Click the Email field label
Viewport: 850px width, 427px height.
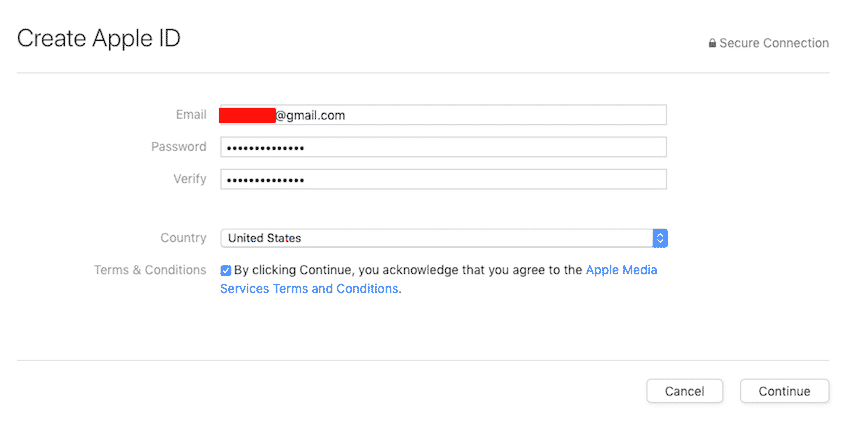[191, 115]
